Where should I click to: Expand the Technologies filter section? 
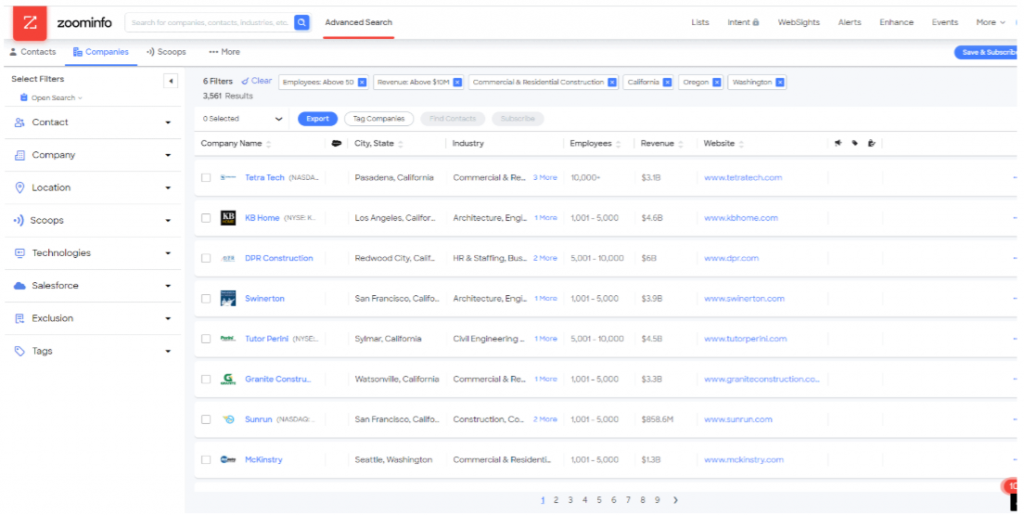click(x=168, y=253)
